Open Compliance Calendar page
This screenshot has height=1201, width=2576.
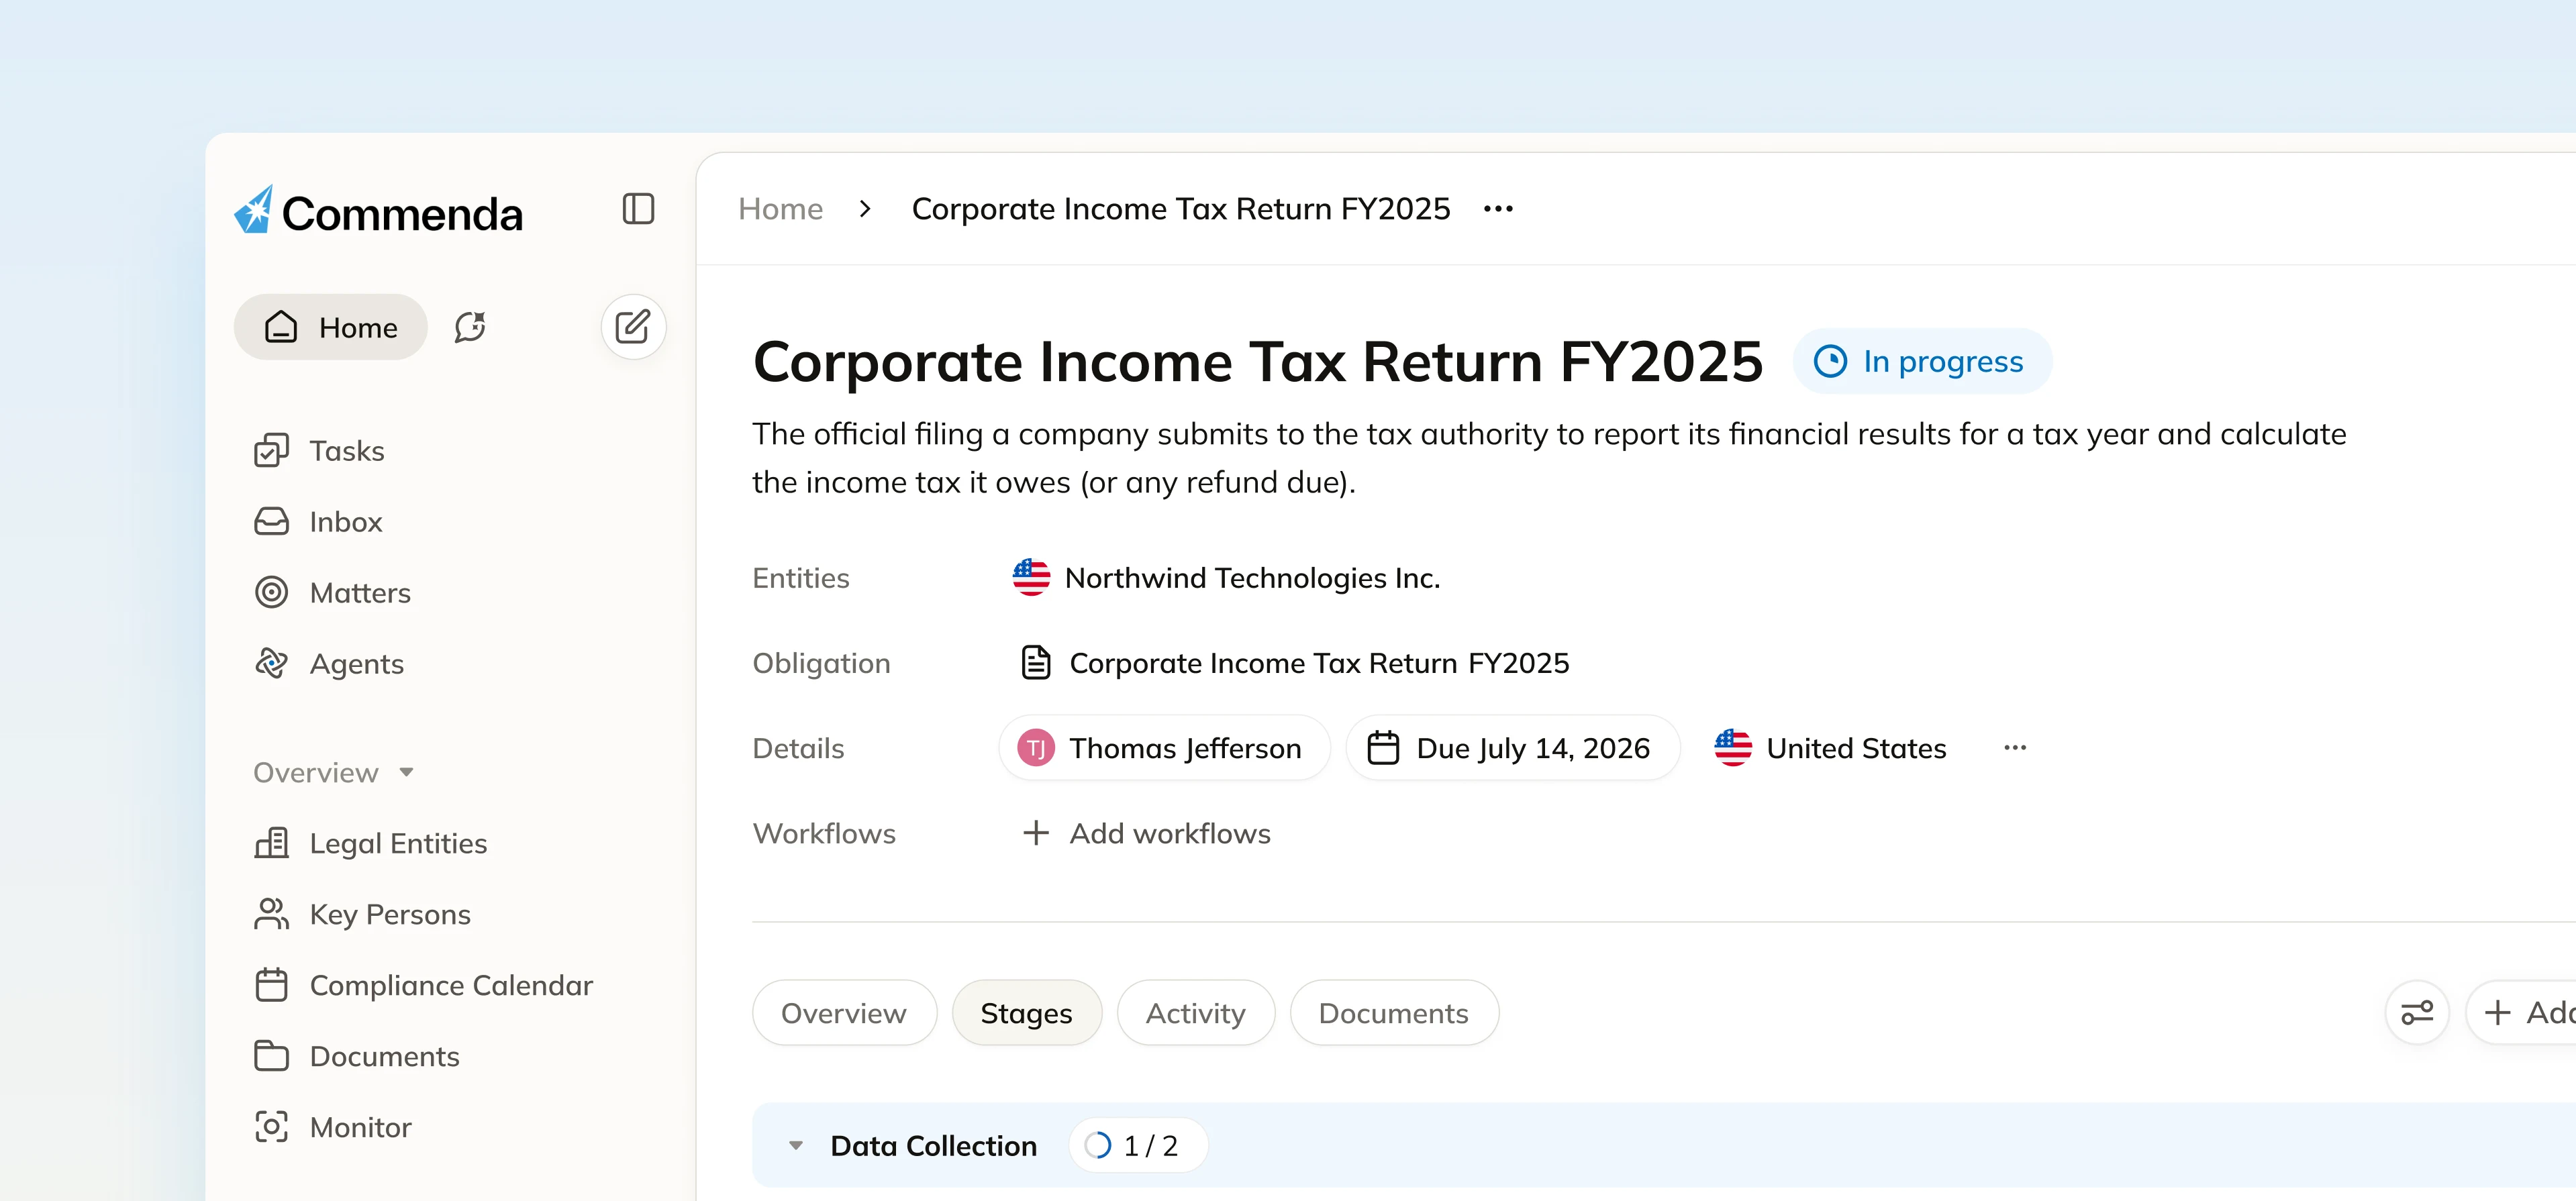tap(423, 986)
